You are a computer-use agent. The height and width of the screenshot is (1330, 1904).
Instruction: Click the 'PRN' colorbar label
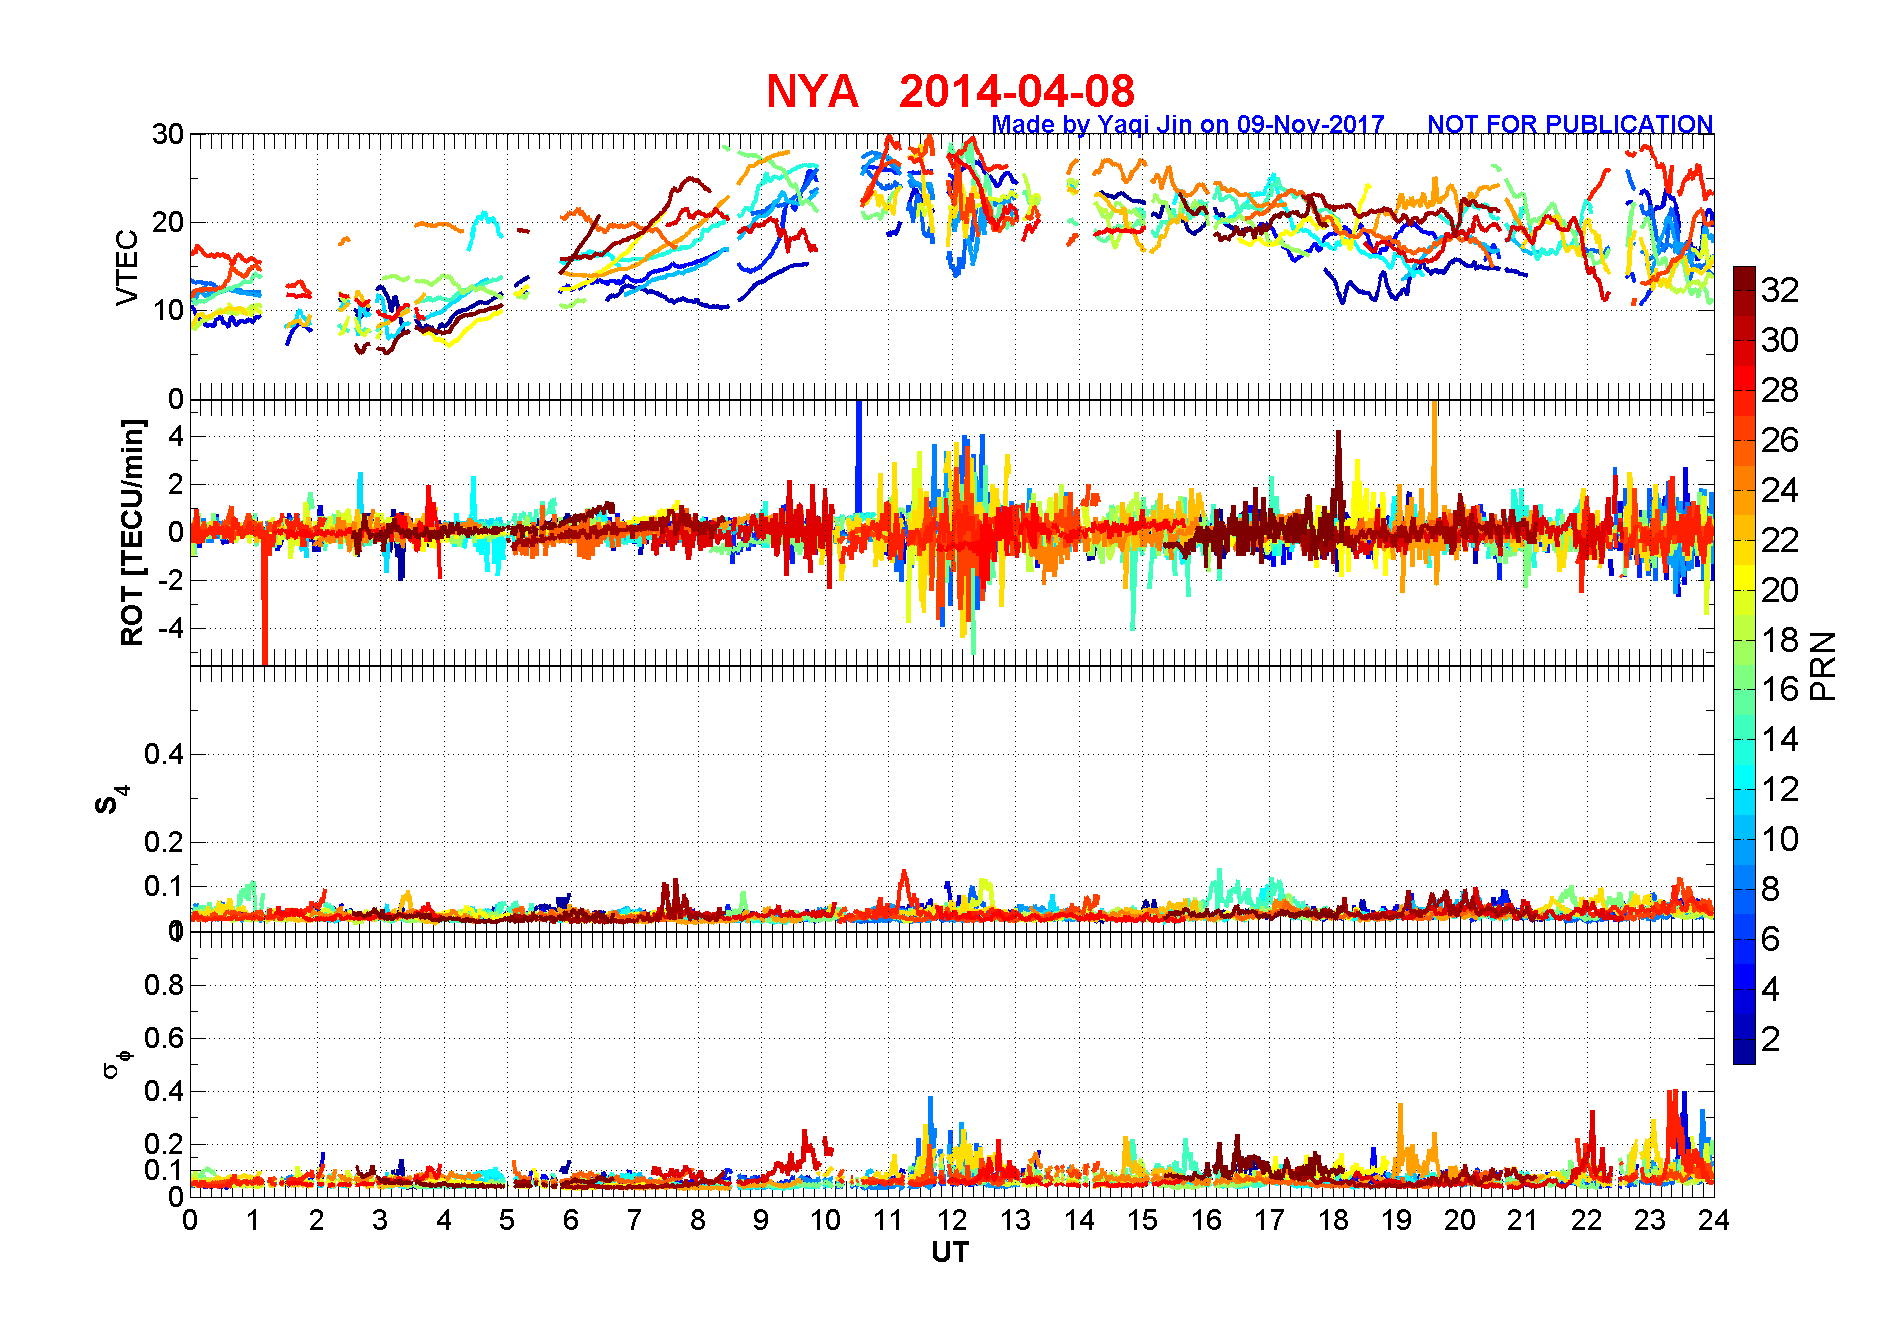[1823, 666]
